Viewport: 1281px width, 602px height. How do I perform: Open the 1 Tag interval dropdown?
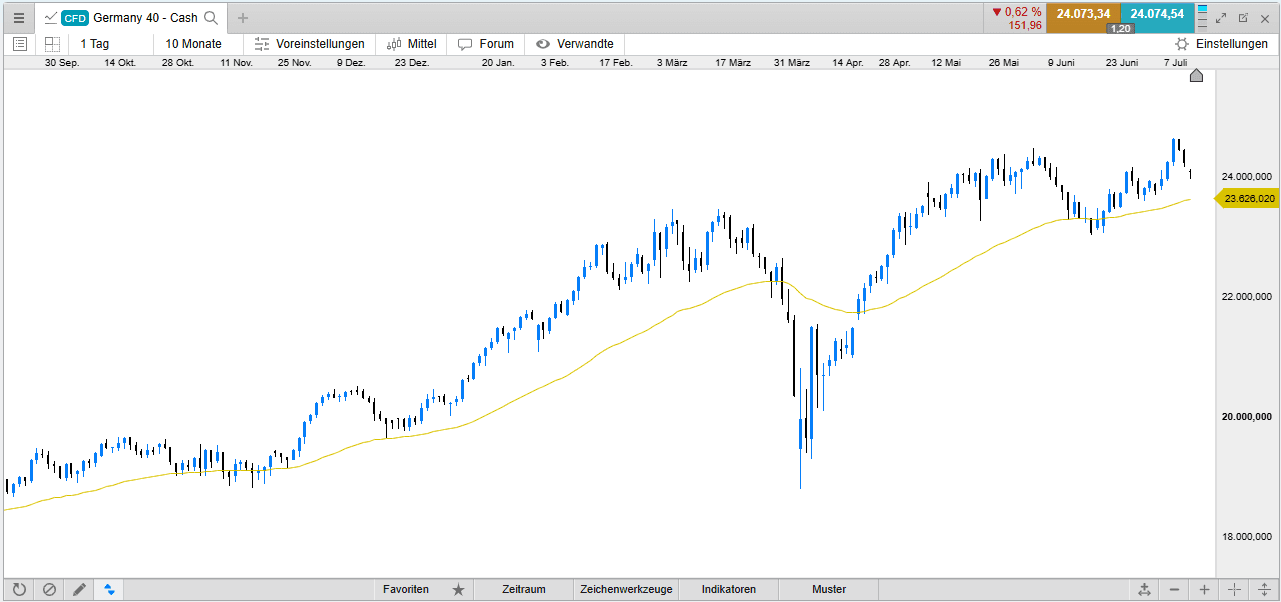click(x=95, y=44)
